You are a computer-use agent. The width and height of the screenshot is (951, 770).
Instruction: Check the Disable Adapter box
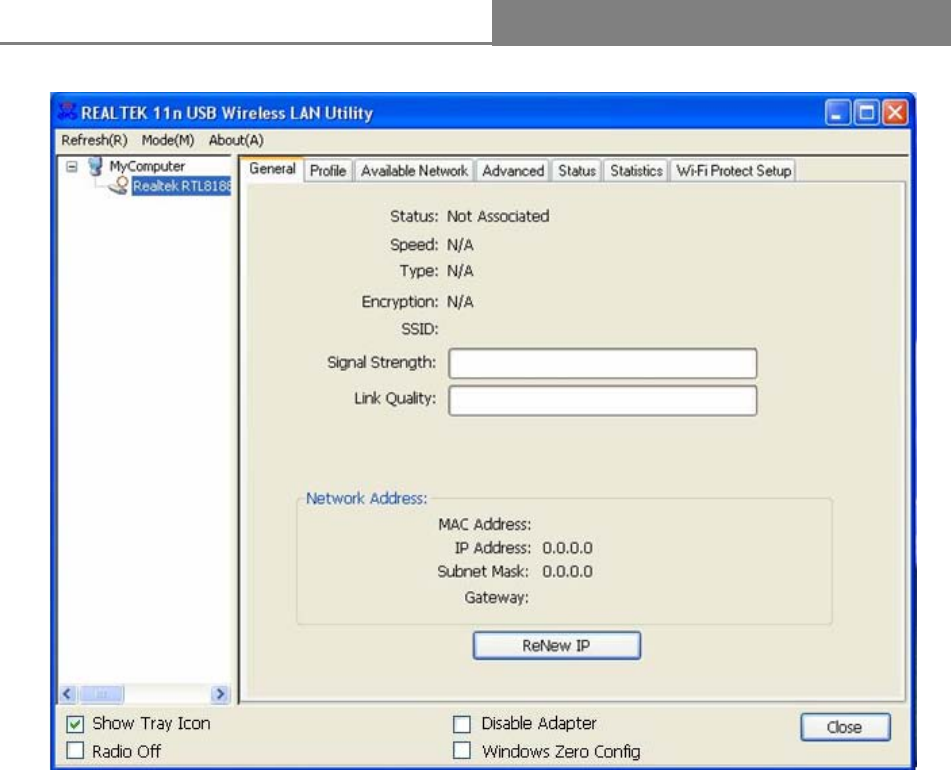pos(462,724)
